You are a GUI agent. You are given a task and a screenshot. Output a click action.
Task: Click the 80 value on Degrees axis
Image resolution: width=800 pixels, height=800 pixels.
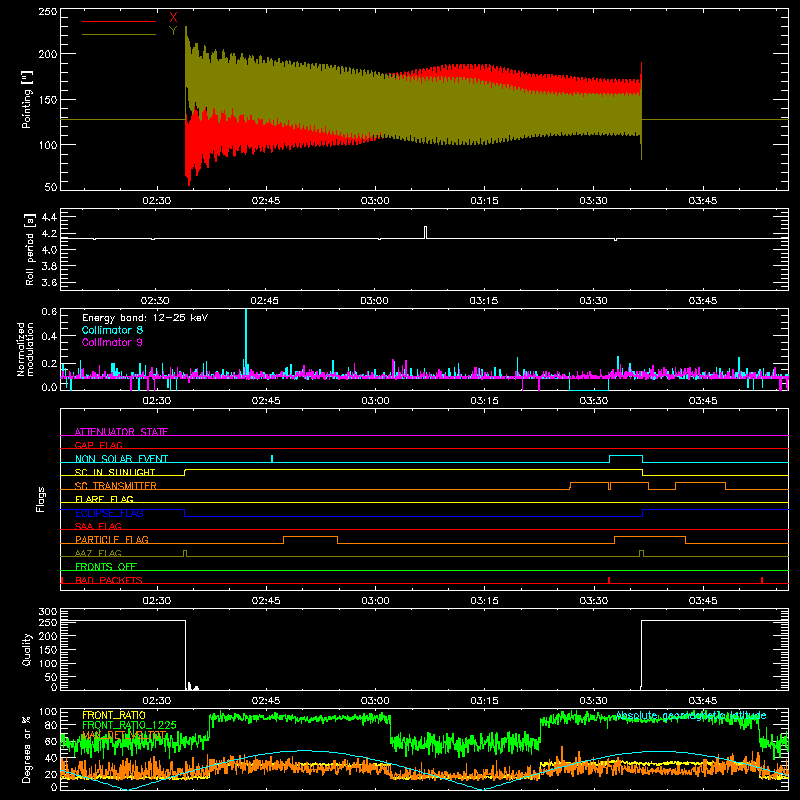click(52, 725)
